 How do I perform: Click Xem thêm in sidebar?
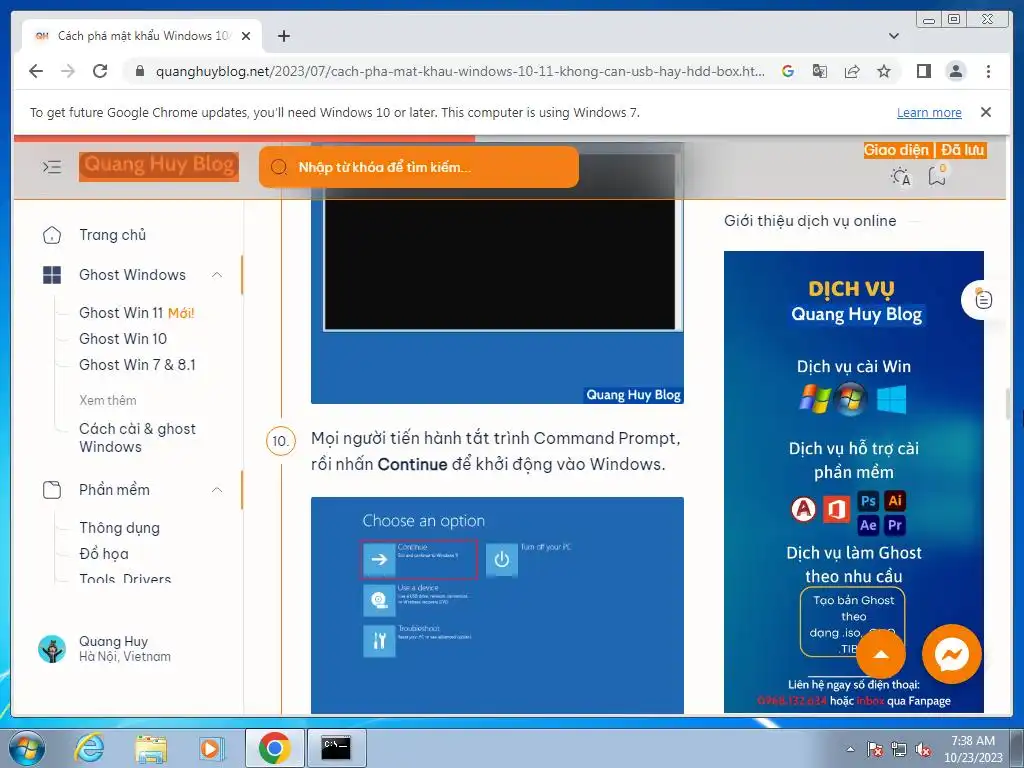click(108, 400)
